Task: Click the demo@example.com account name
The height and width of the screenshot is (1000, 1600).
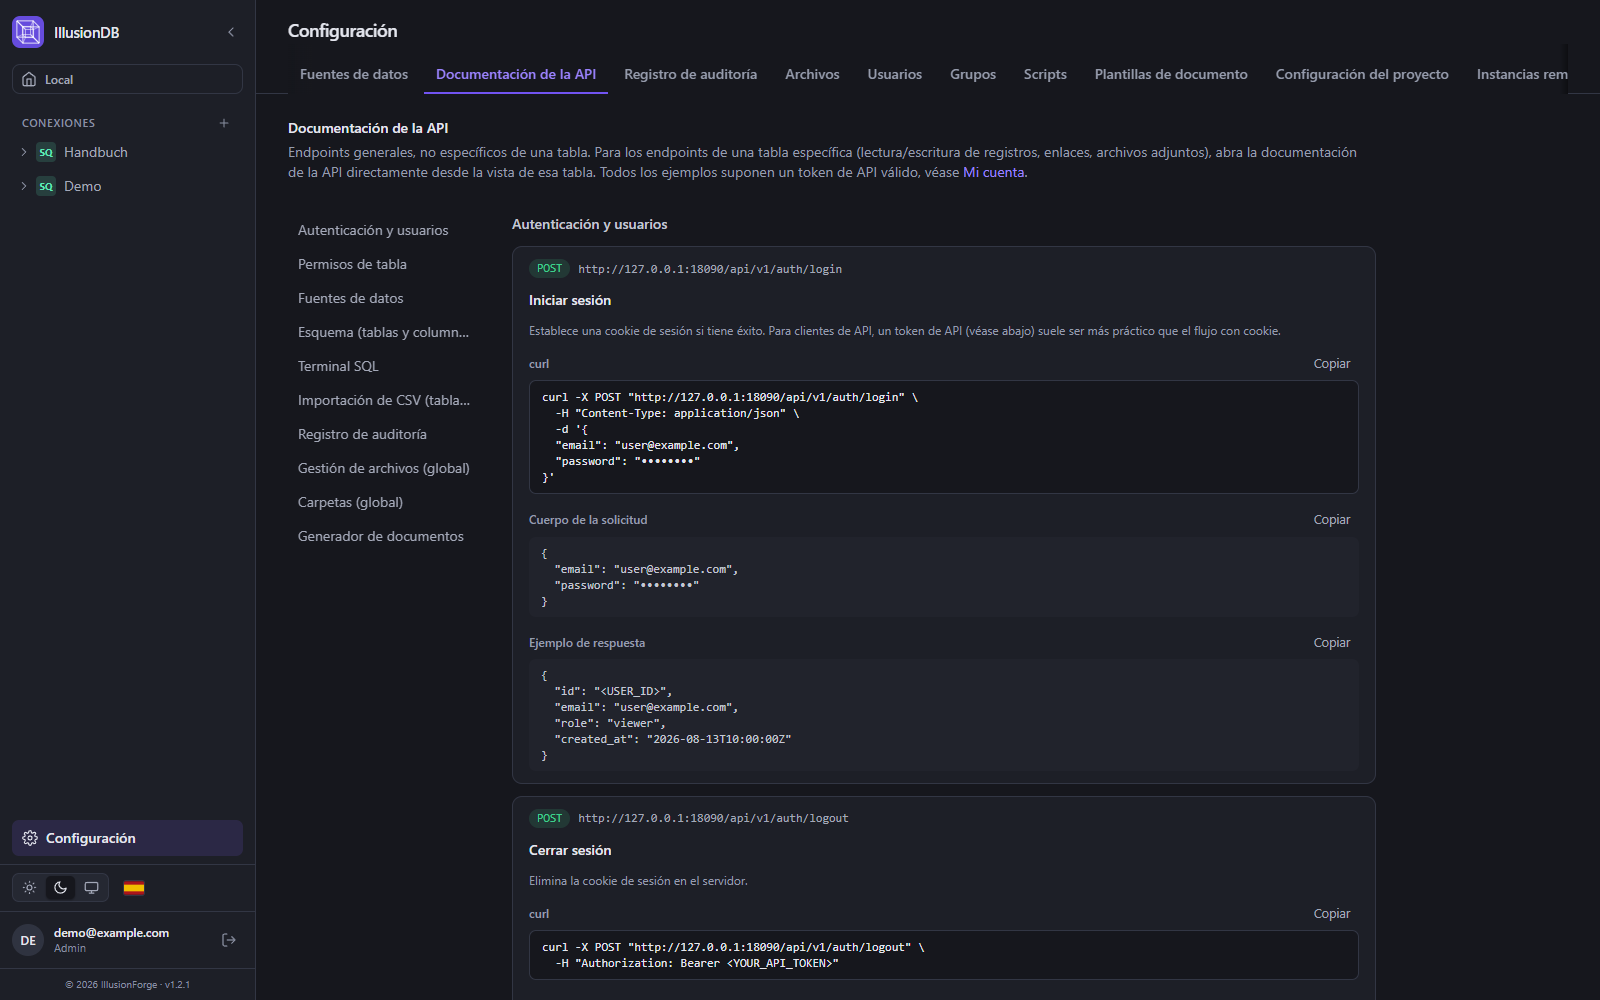Action: click(x=111, y=933)
